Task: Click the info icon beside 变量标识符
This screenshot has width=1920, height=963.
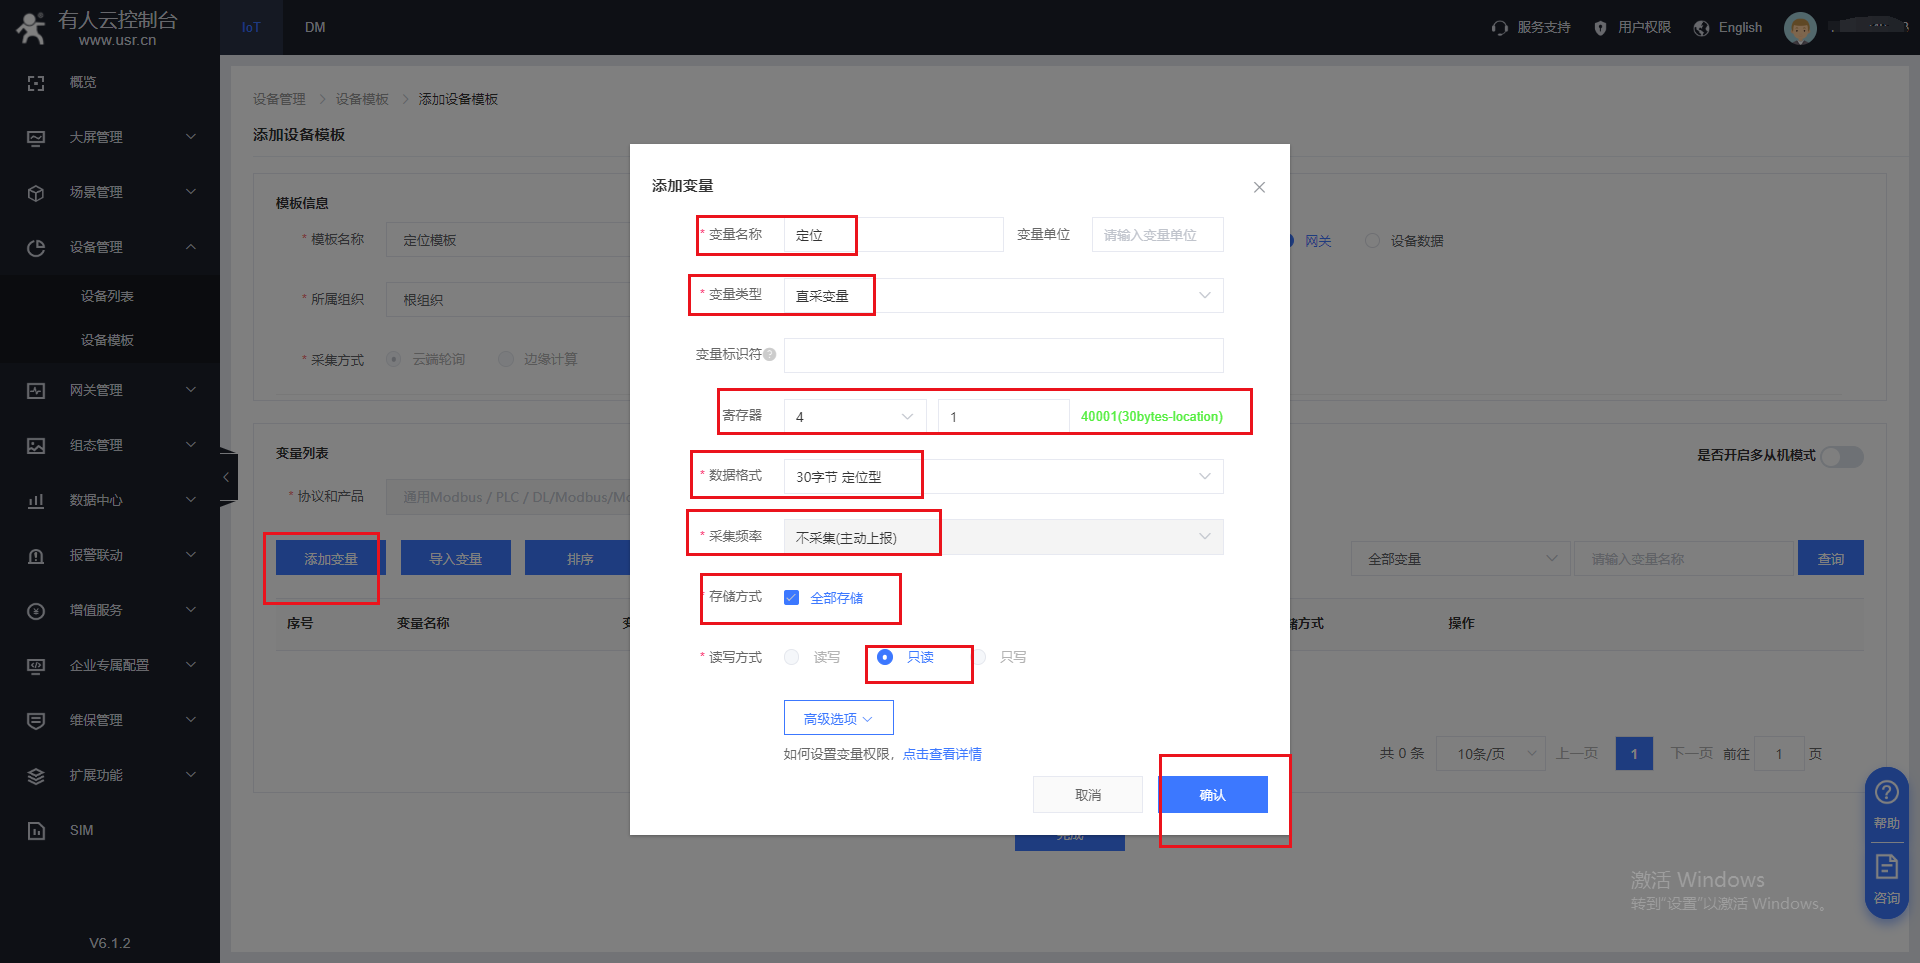Action: 770,354
